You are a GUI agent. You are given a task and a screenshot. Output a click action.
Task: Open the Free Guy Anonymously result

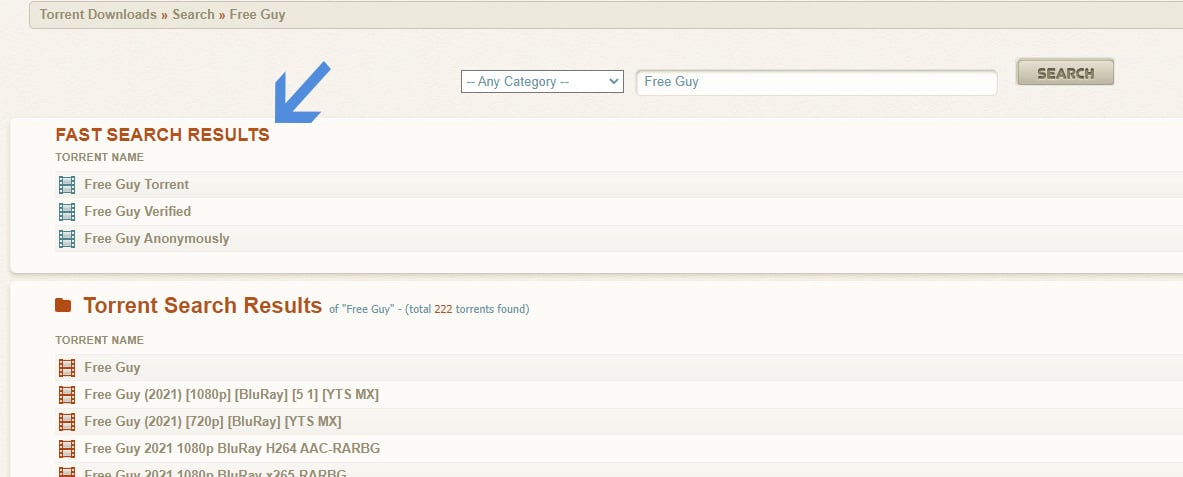pos(157,238)
